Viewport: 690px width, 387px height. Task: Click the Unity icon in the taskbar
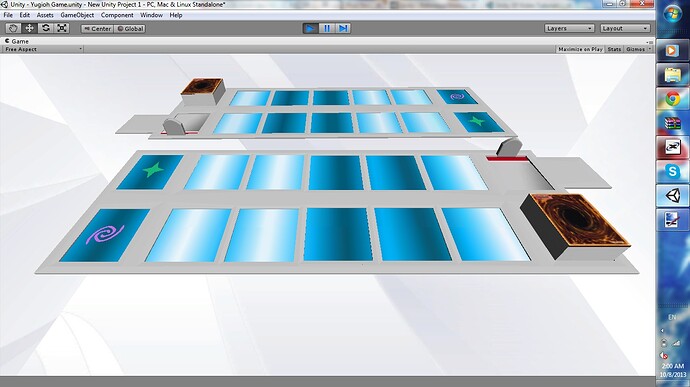(x=672, y=196)
